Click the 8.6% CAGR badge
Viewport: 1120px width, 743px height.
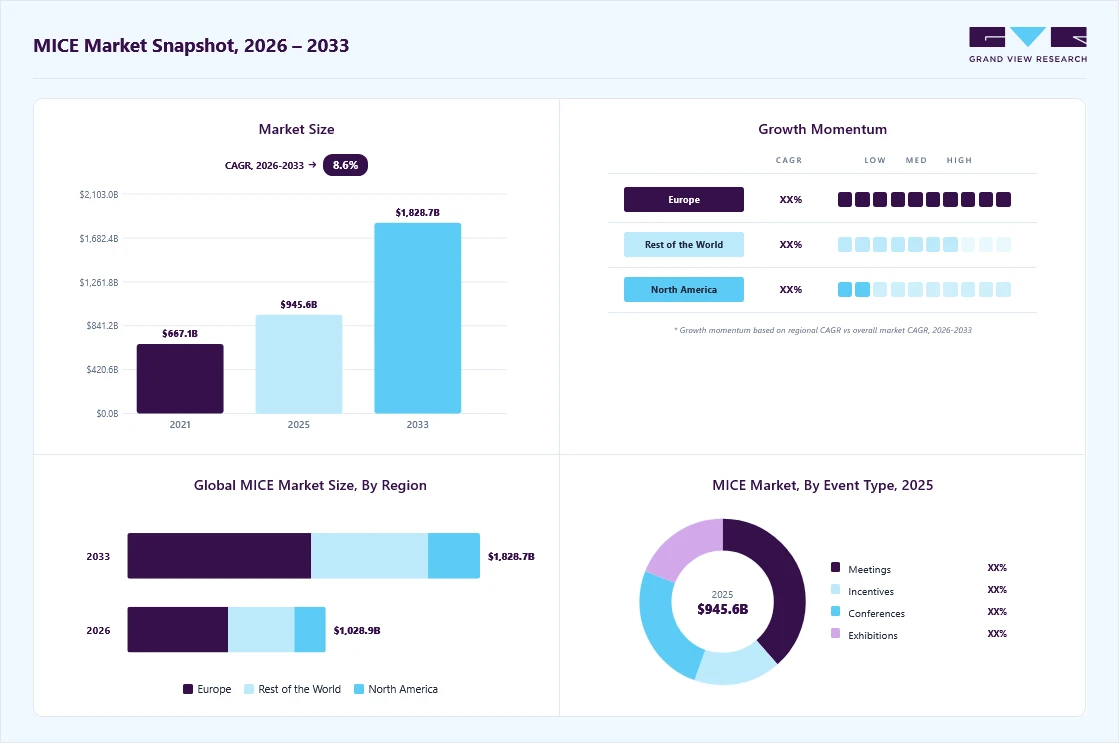(345, 165)
